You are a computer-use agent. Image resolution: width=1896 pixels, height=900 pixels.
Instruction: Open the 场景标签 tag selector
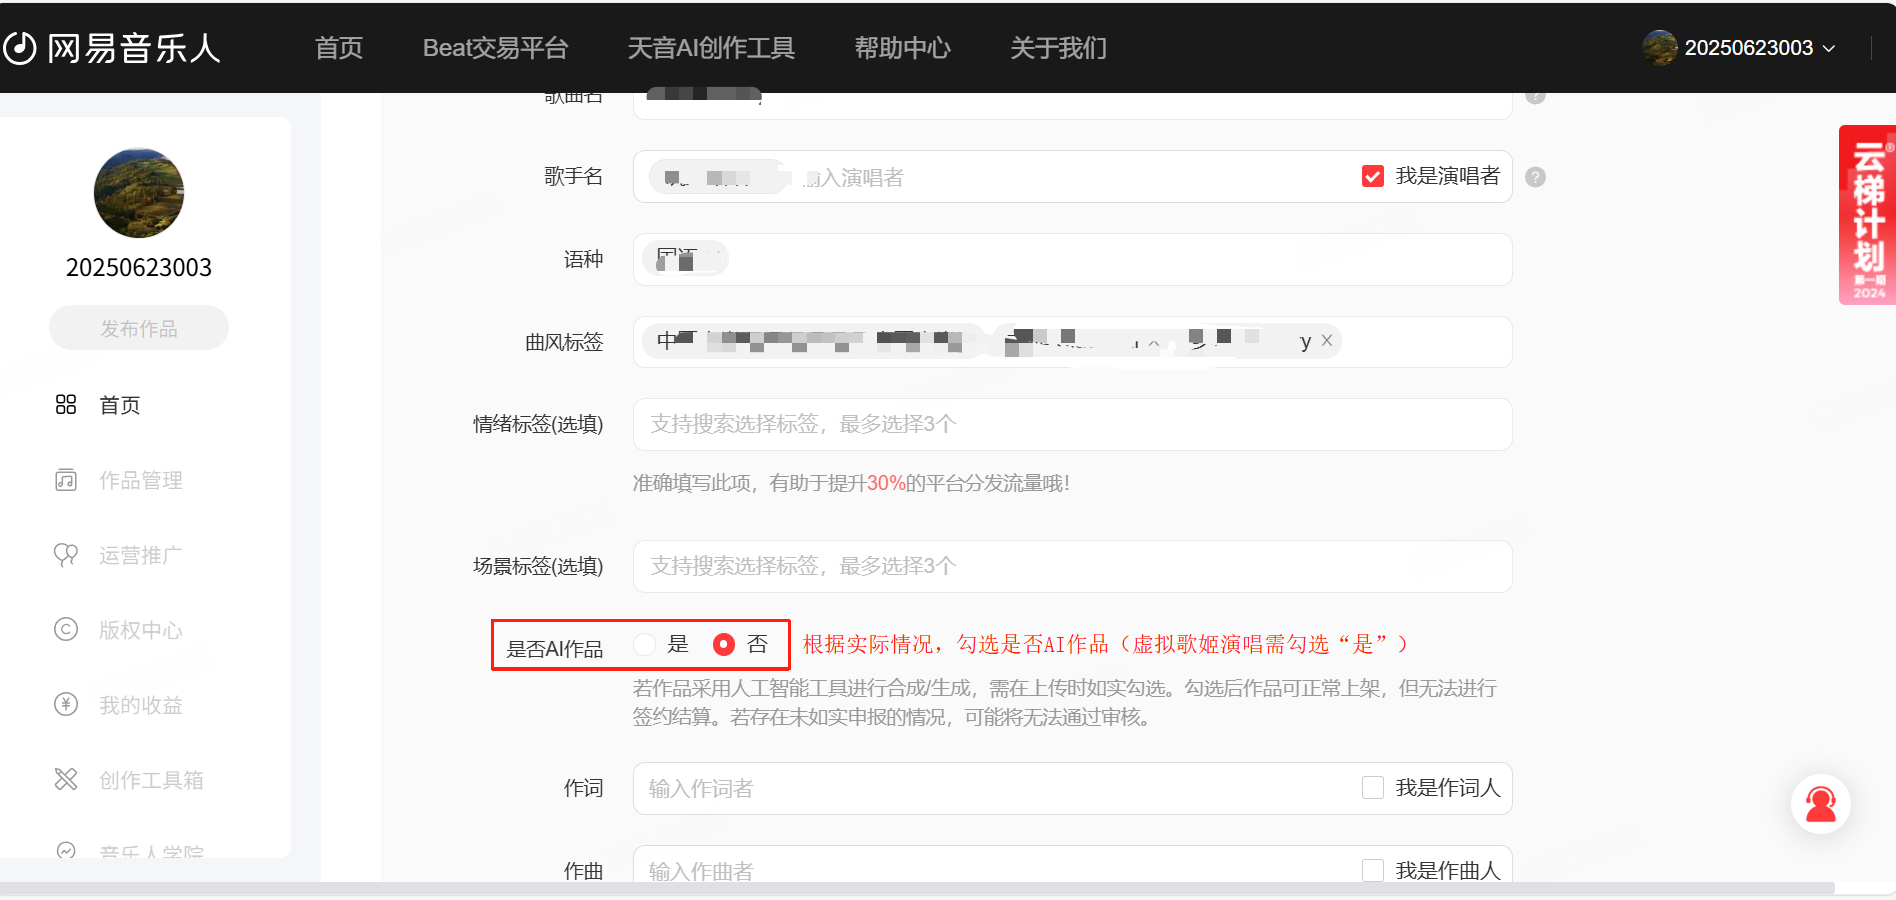pos(1072,566)
